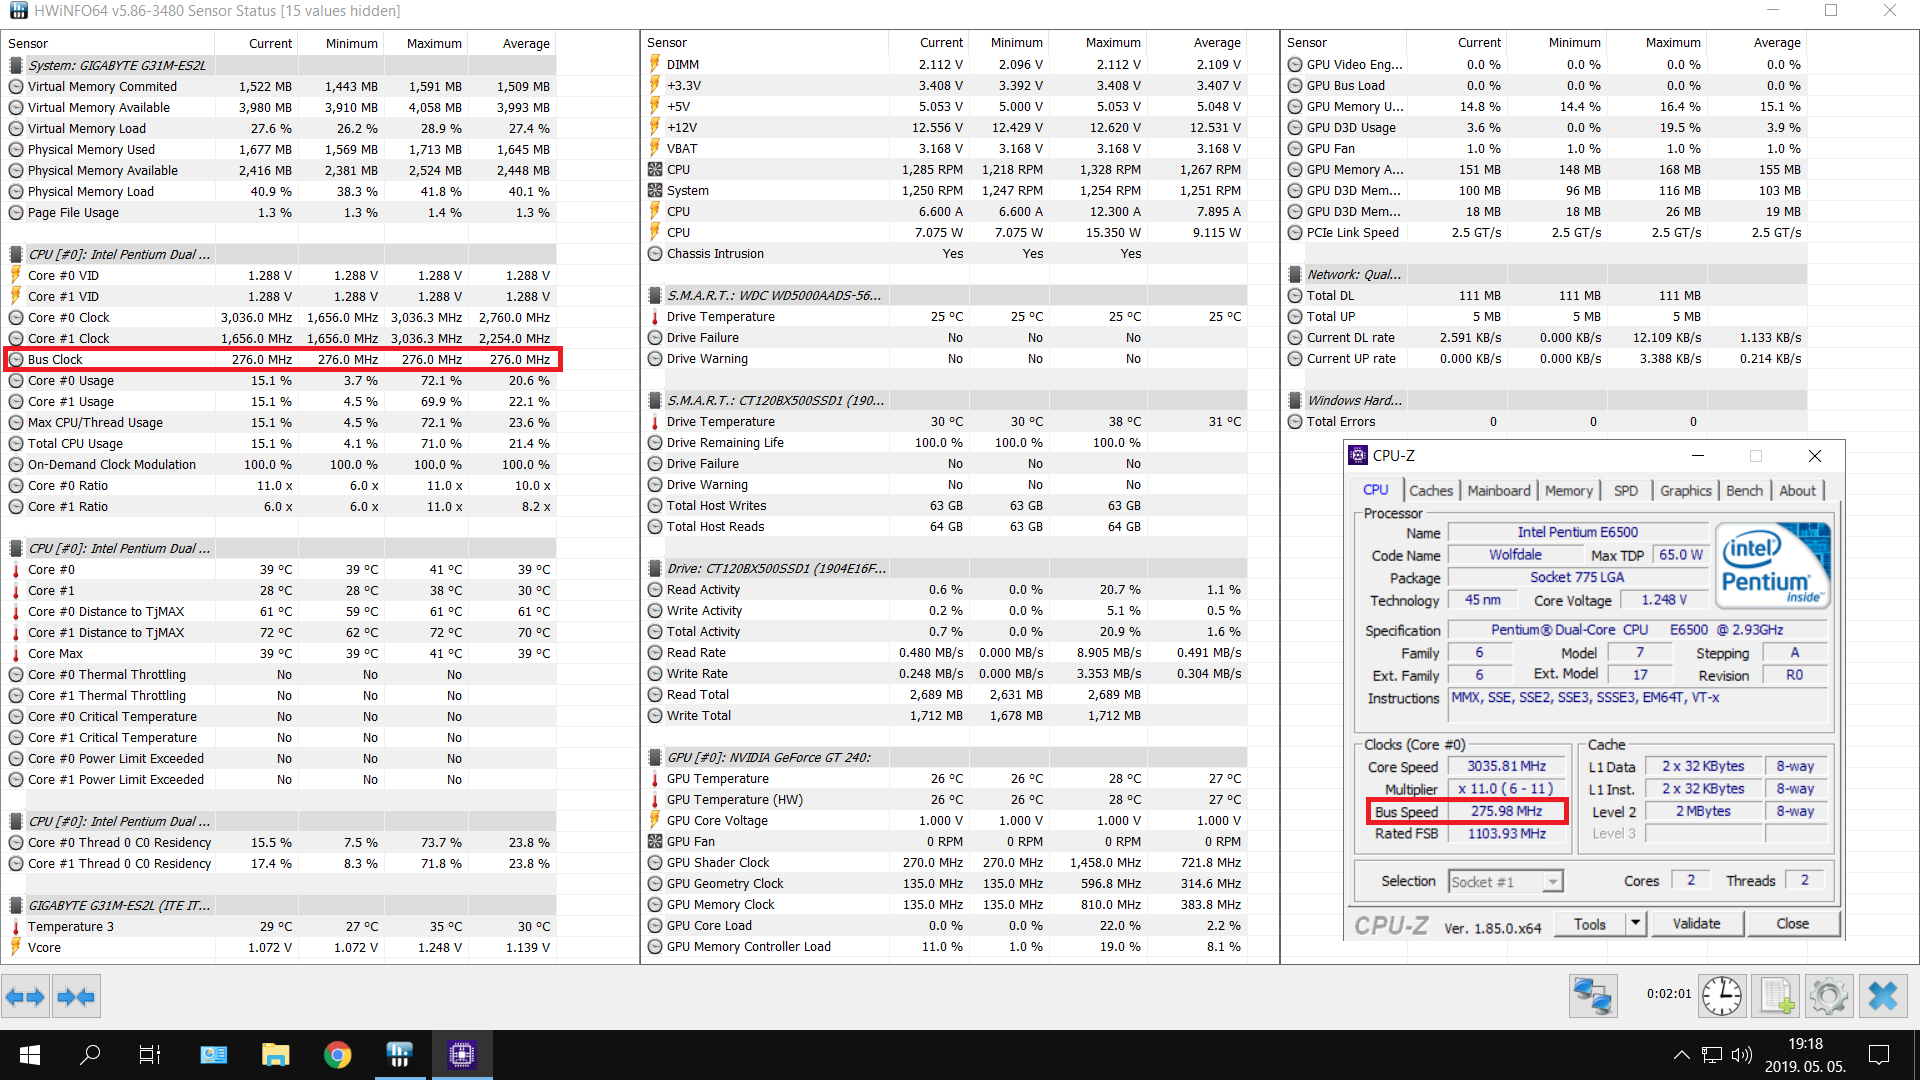
Task: Click the Intel Pentium inside logo
Action: tap(1773, 565)
